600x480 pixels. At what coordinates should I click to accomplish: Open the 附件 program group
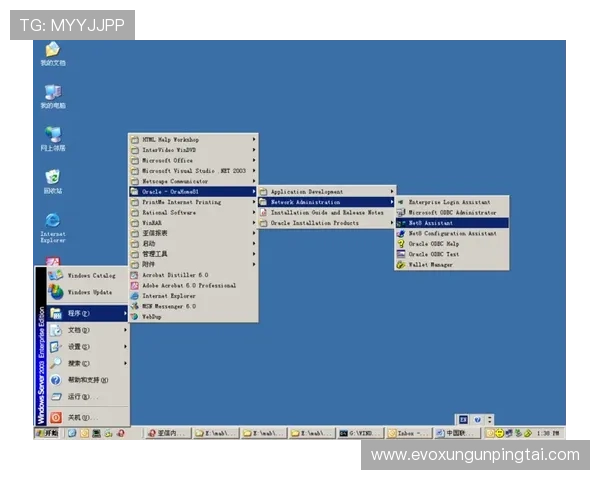pos(193,264)
